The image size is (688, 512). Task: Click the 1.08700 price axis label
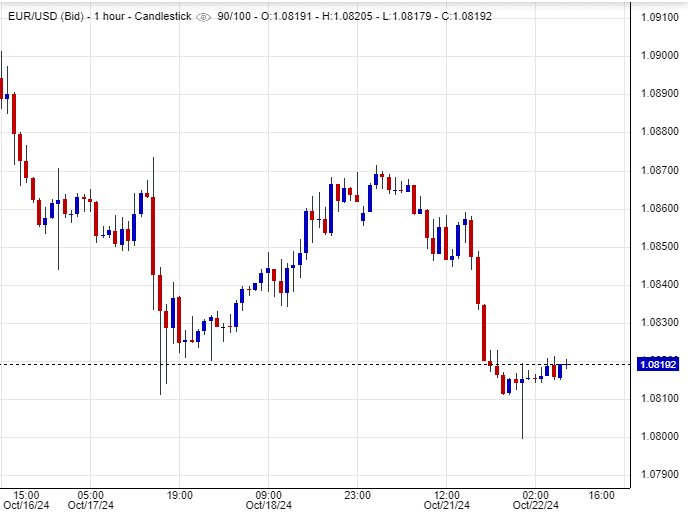point(658,170)
